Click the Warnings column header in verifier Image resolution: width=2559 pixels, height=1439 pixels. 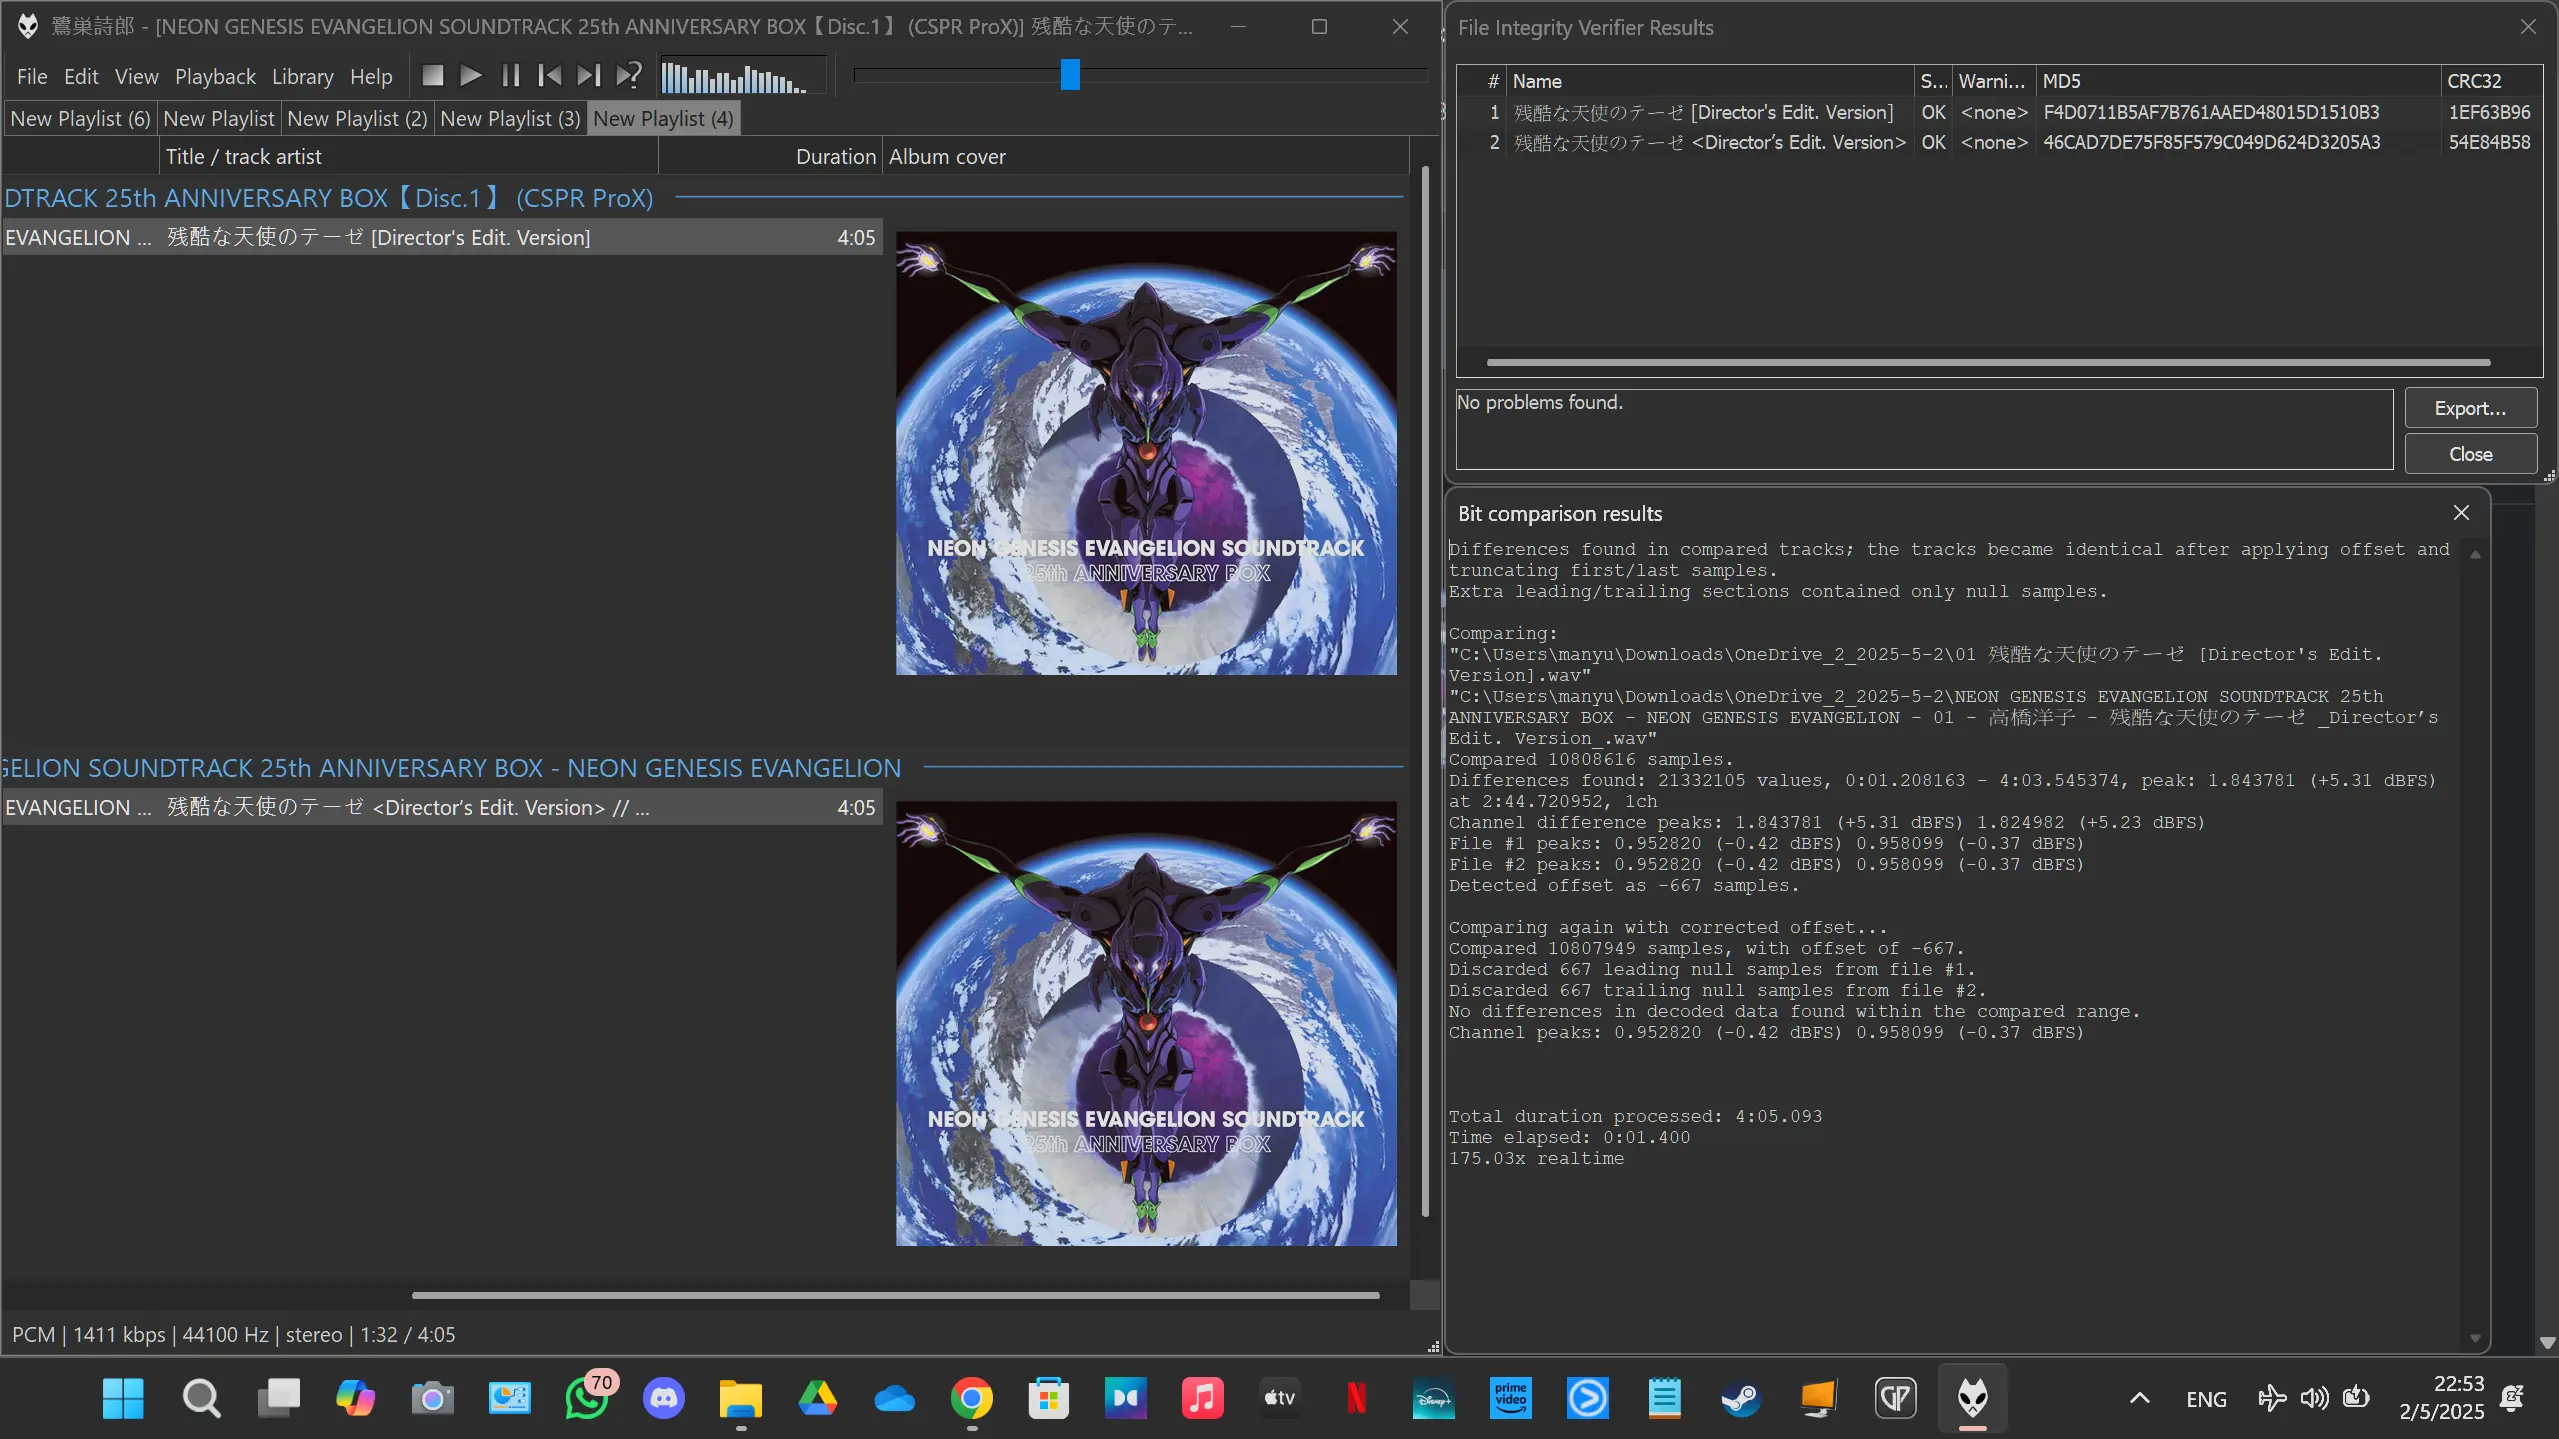1993,81
